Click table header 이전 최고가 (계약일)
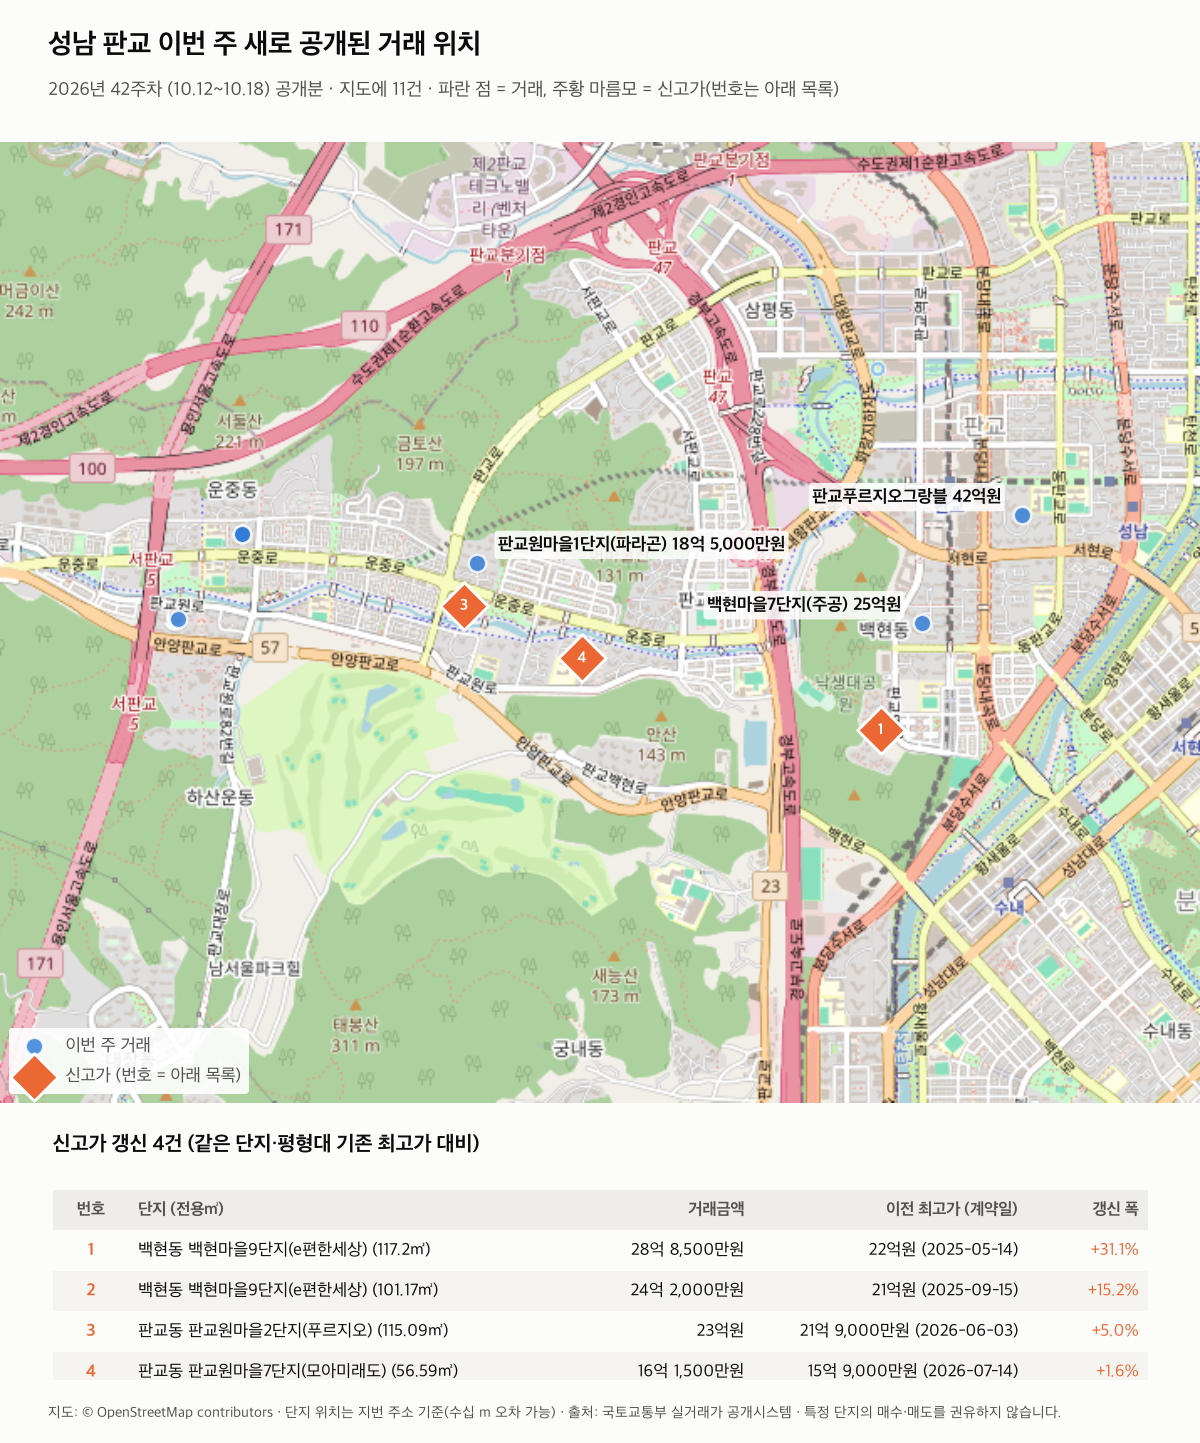Screen dimensions: 1200x1443 point(952,1209)
